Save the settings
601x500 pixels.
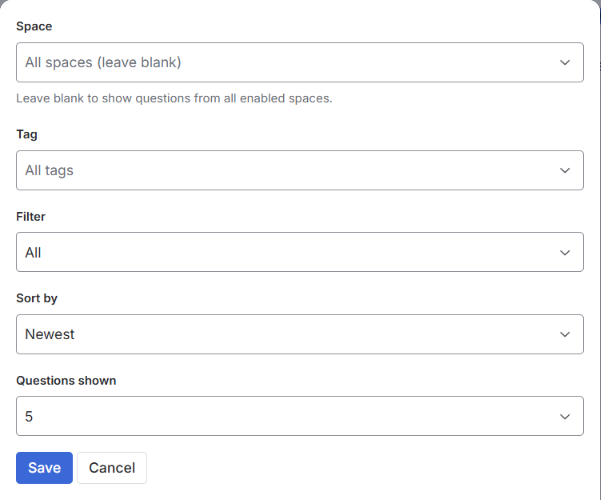click(44, 468)
